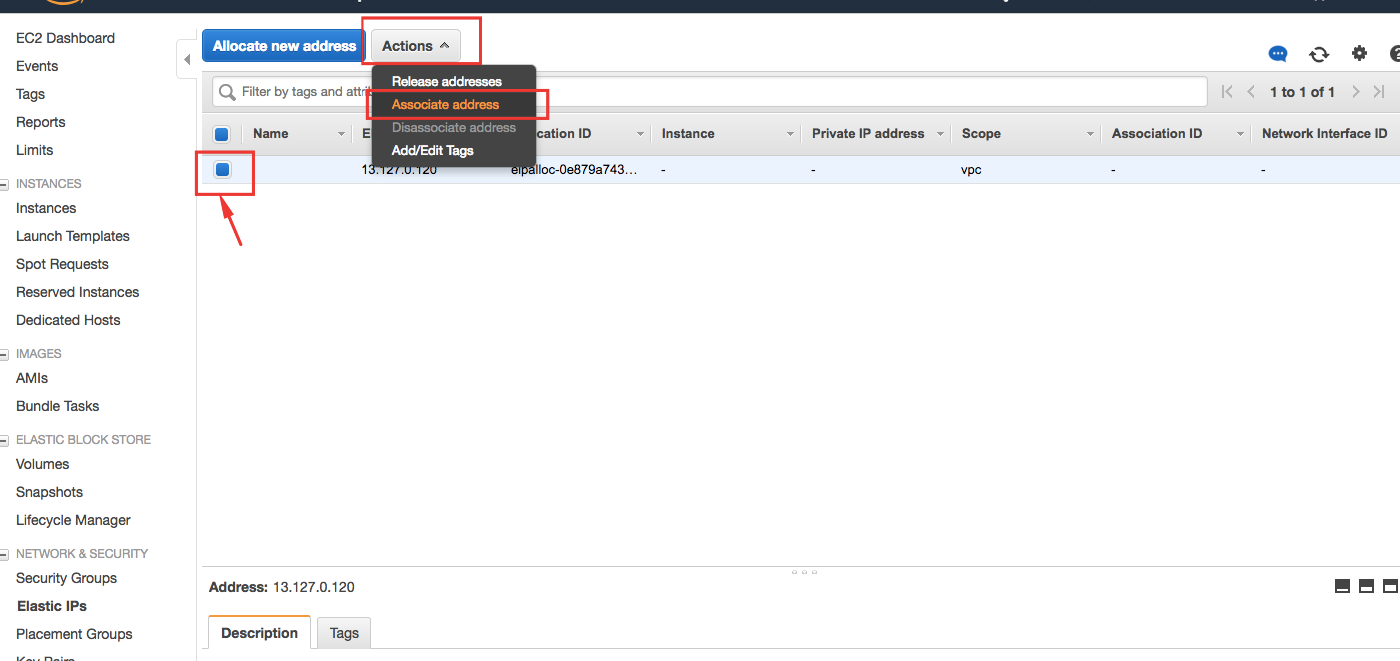Go to the next results page

(1356, 92)
